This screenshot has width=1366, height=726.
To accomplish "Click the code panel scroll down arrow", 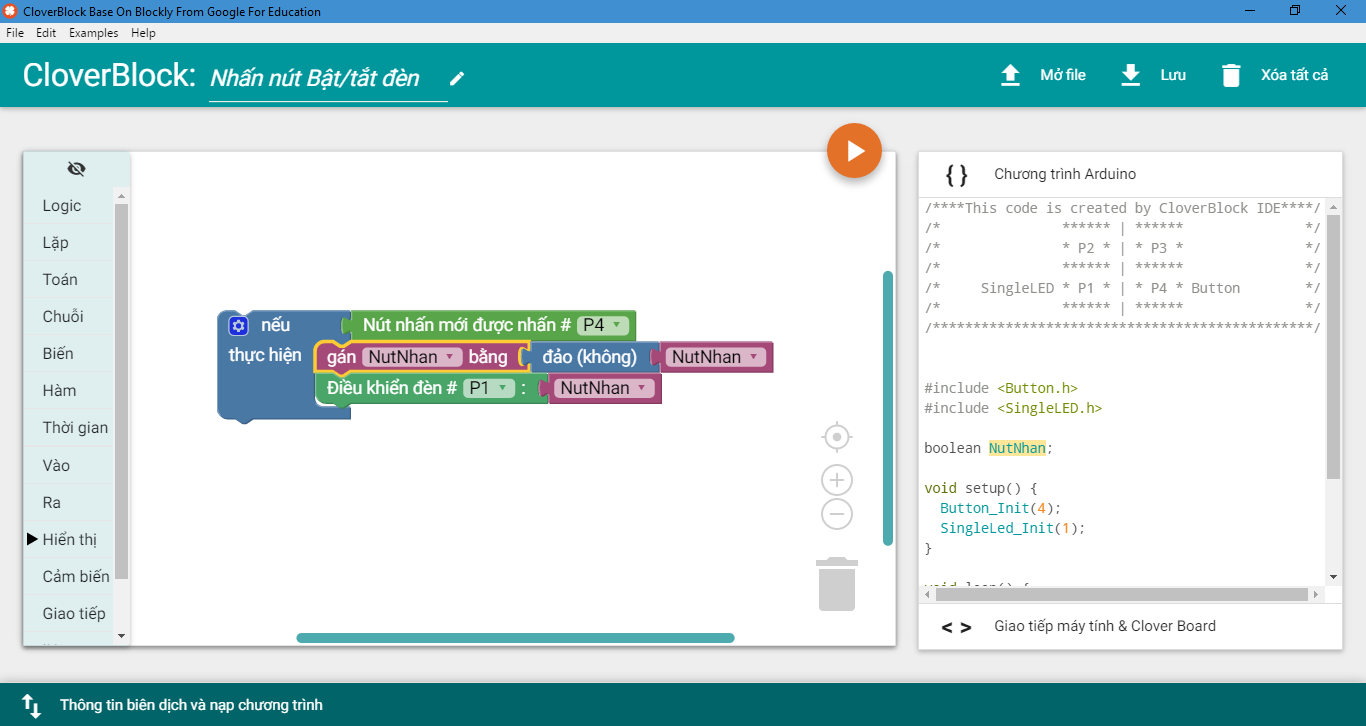I will tap(1333, 577).
